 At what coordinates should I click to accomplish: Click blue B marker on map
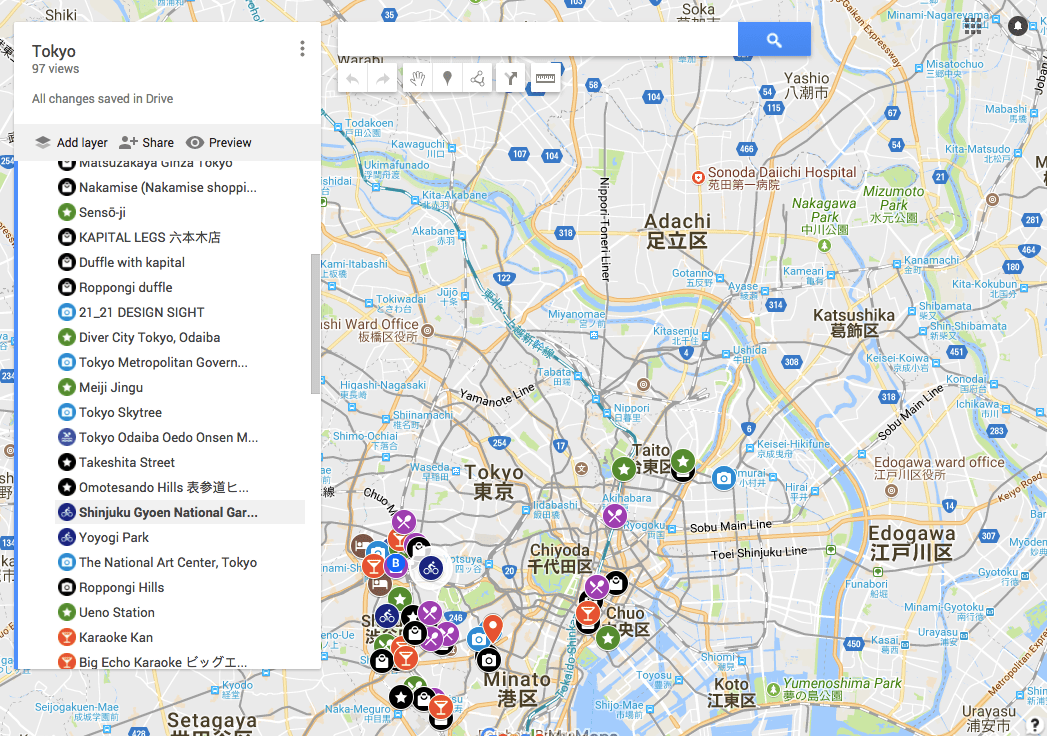click(x=395, y=564)
